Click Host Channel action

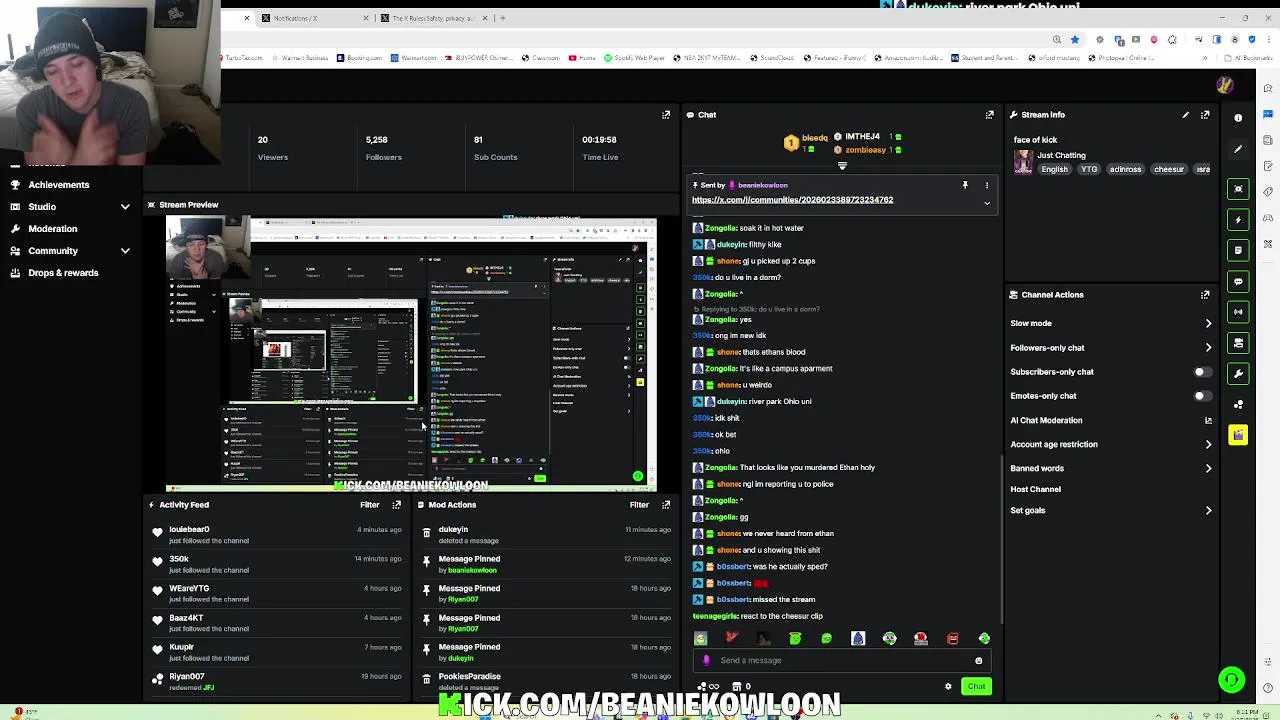click(x=1035, y=489)
